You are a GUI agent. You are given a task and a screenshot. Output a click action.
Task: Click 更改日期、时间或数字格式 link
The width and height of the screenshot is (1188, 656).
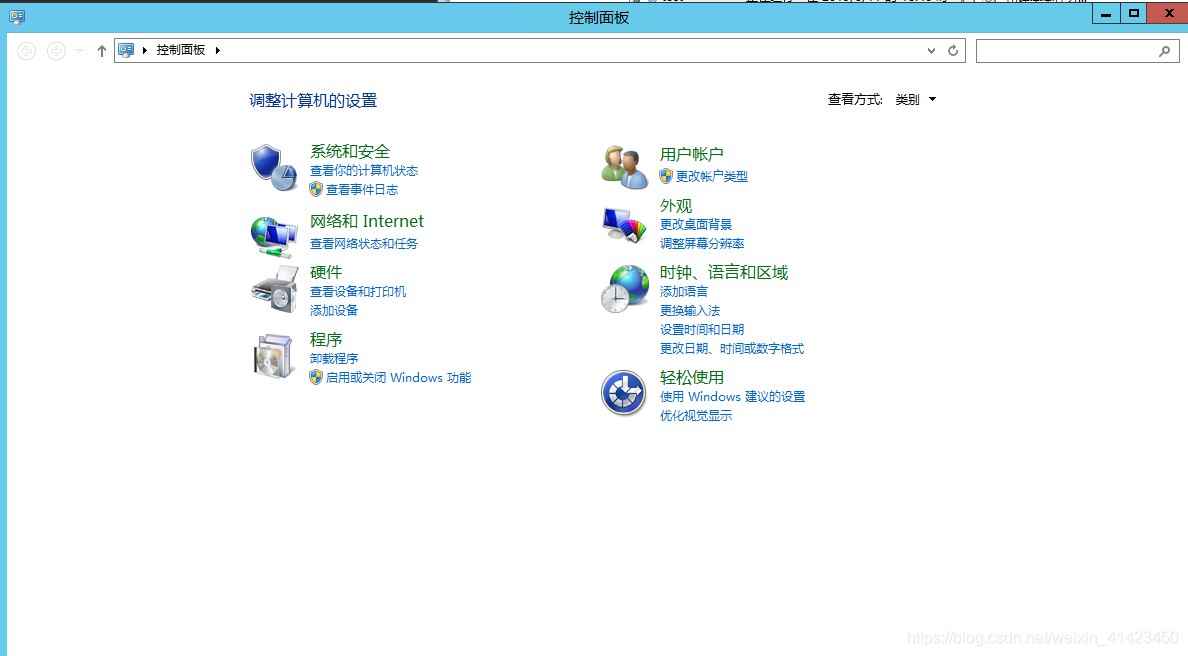732,348
